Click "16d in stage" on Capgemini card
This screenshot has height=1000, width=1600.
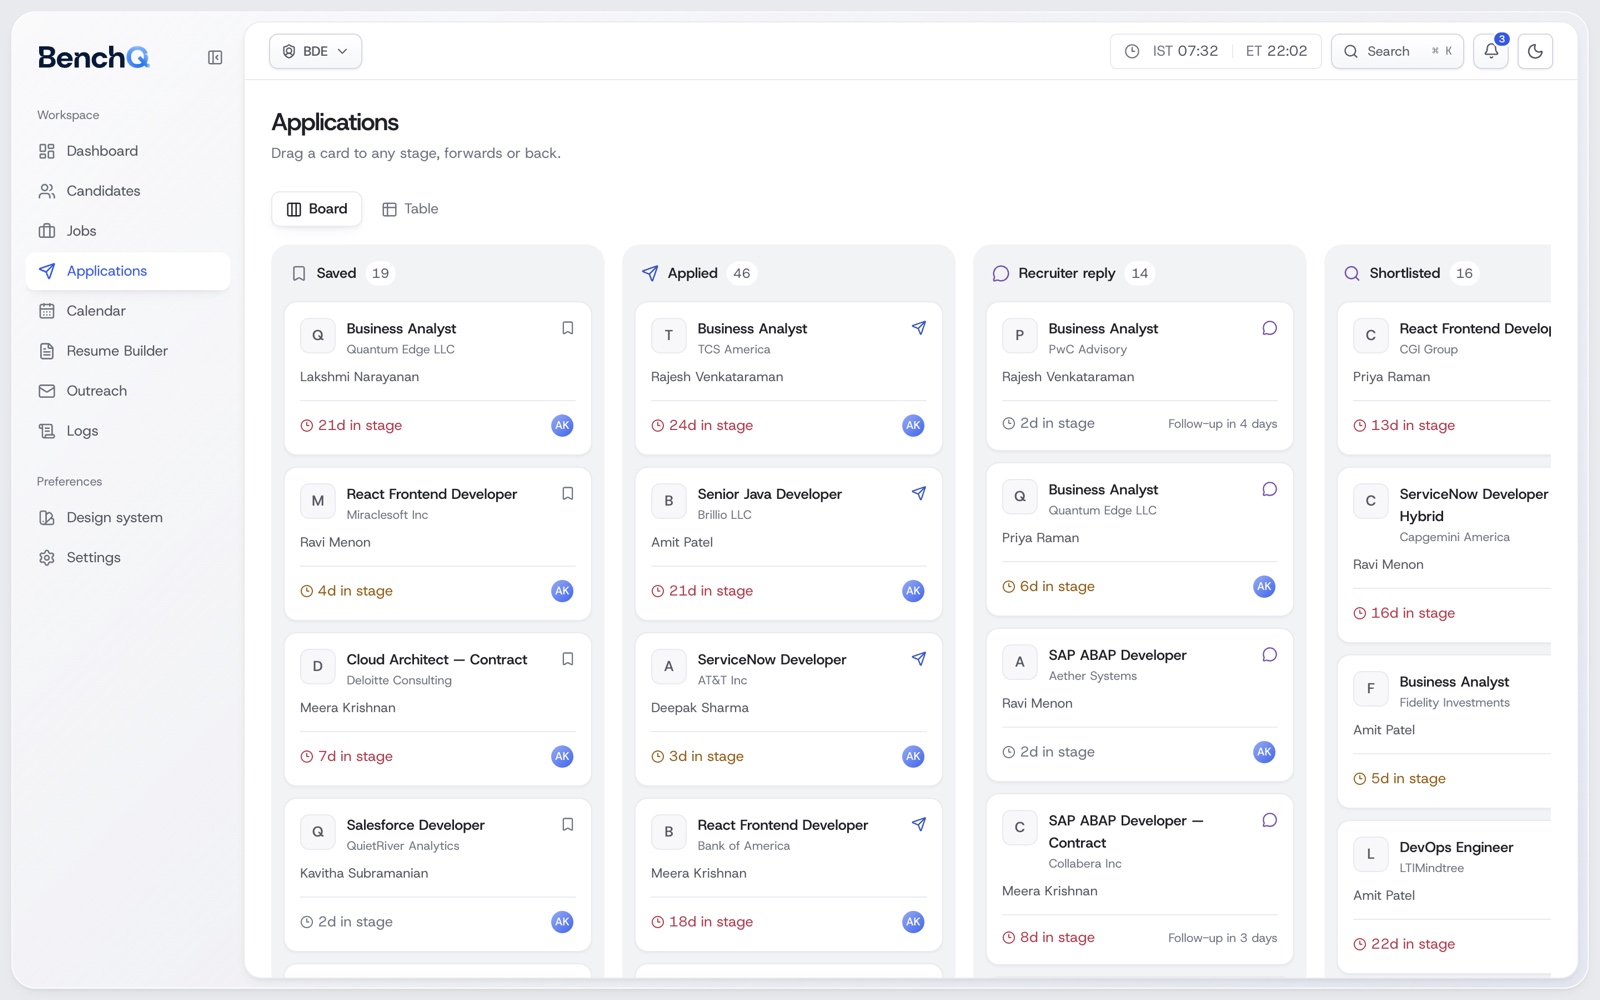[x=1404, y=613]
